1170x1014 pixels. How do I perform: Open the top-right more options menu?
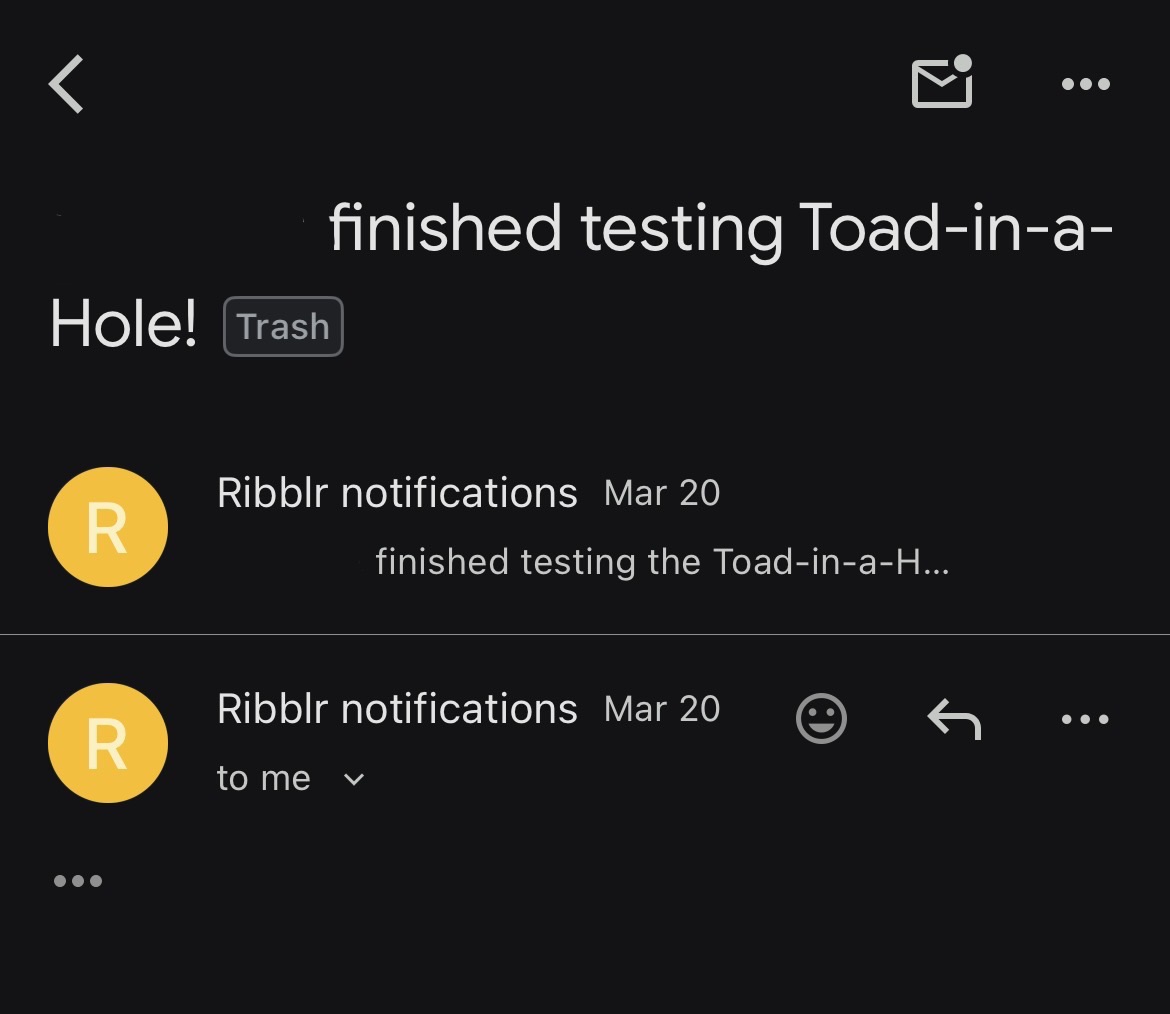click(x=1086, y=84)
